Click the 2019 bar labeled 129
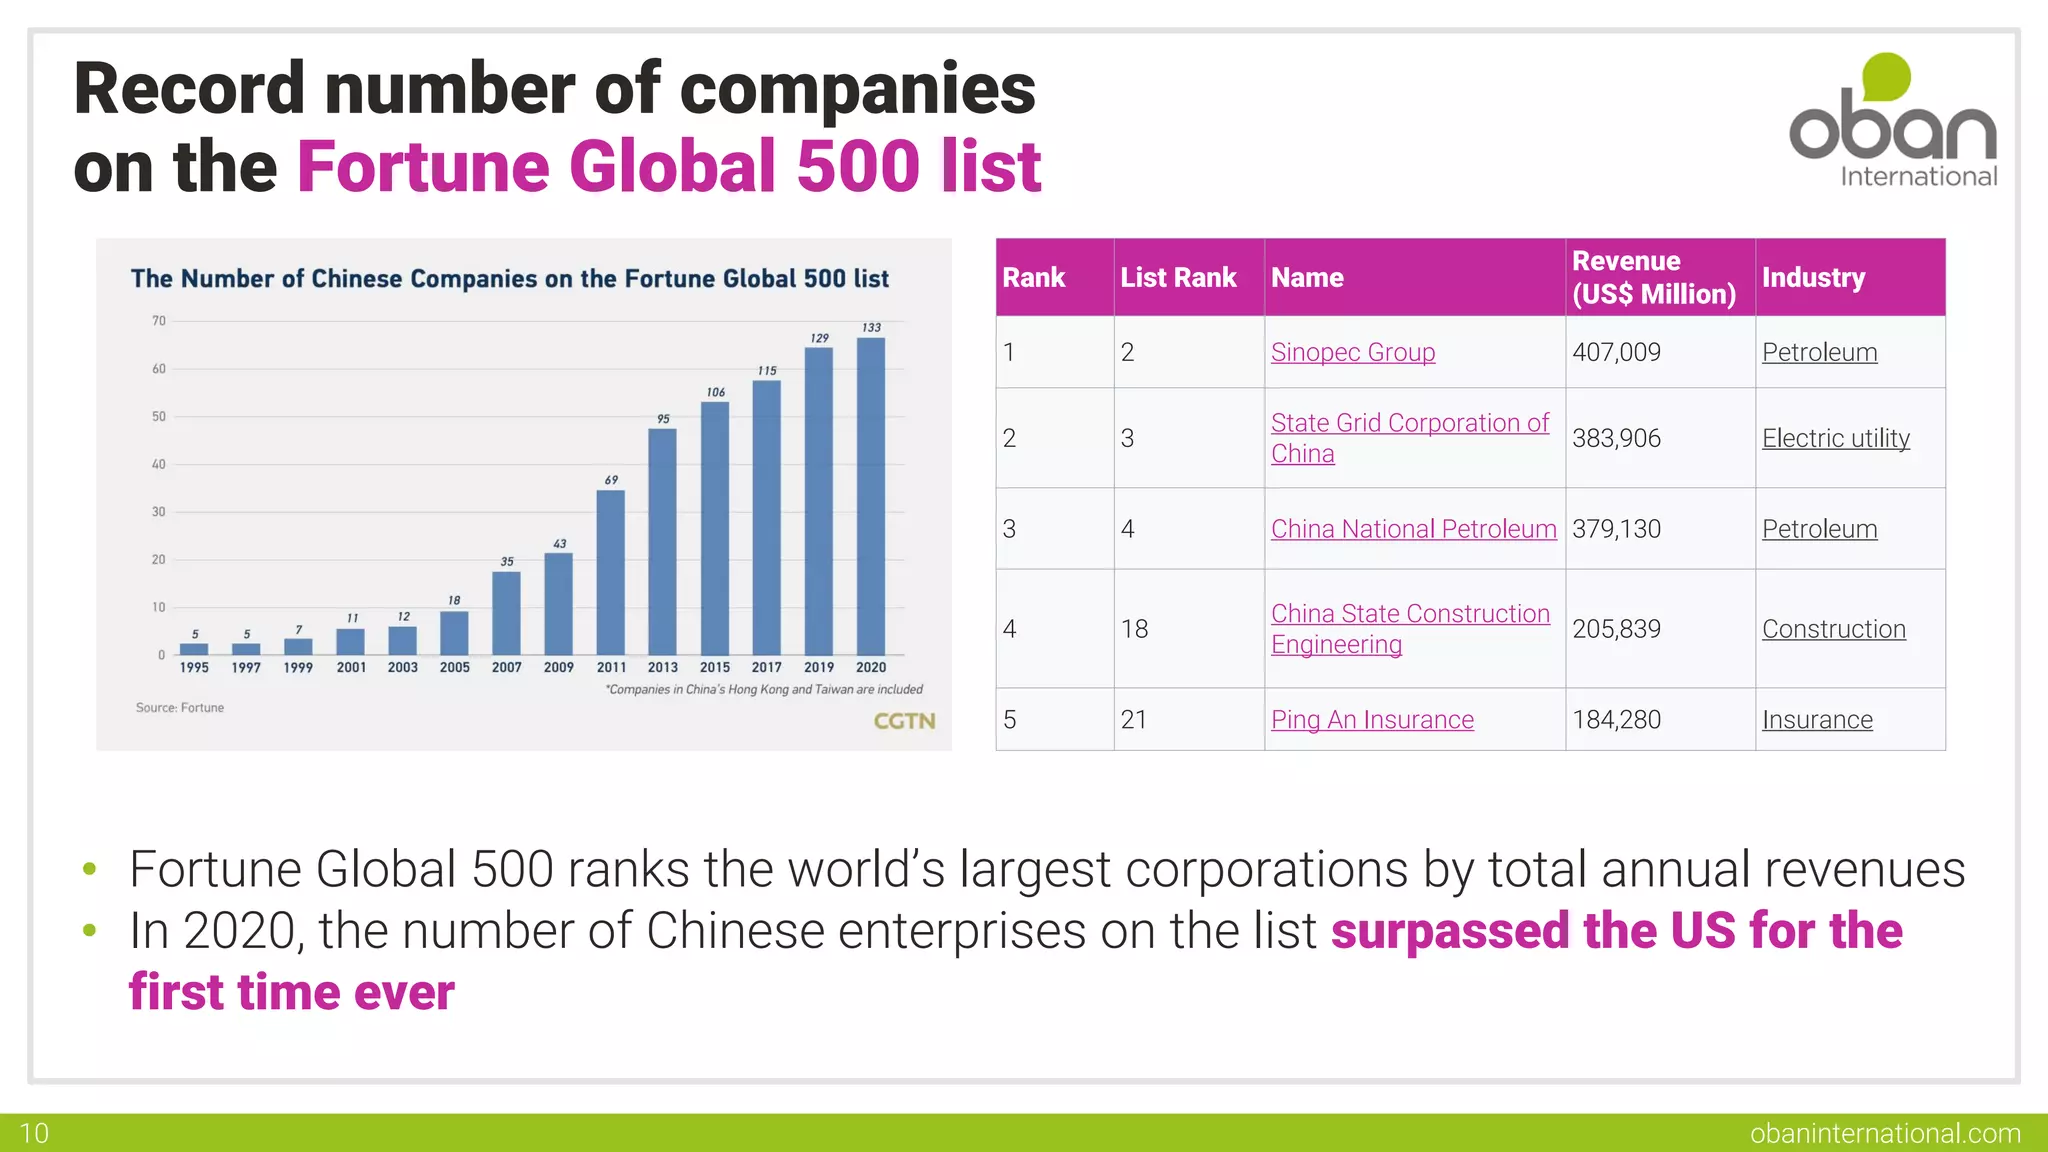This screenshot has width=2048, height=1152. [819, 502]
